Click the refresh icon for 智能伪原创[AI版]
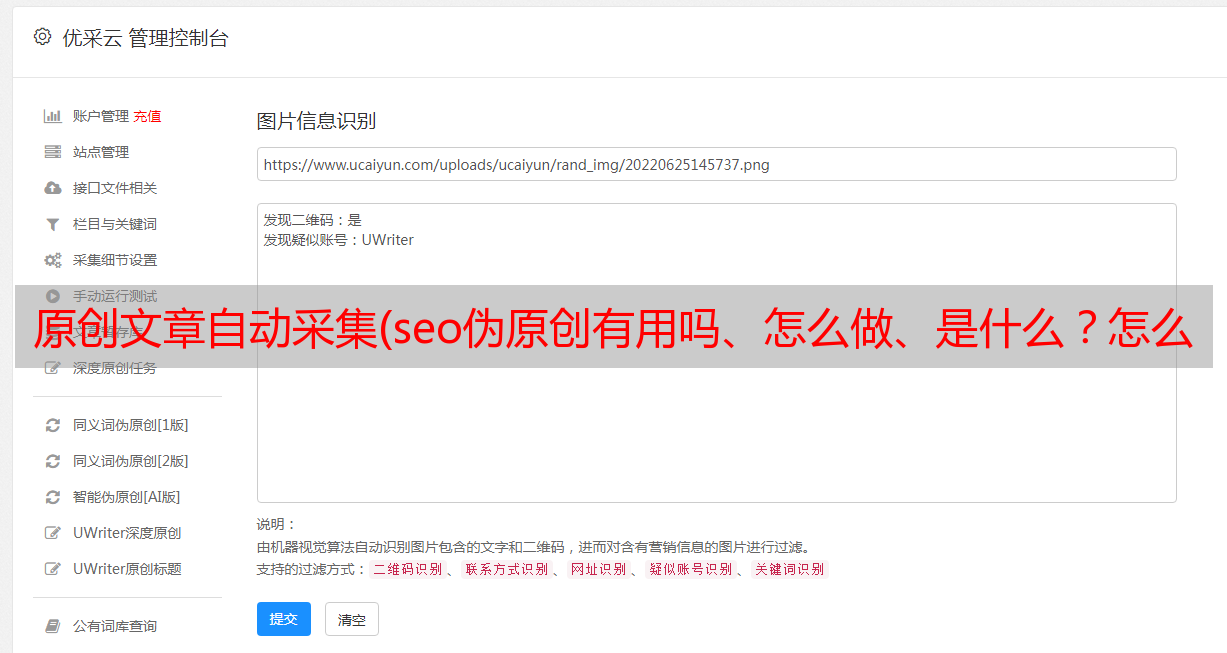Screen dimensions: 1227x653 [53, 497]
